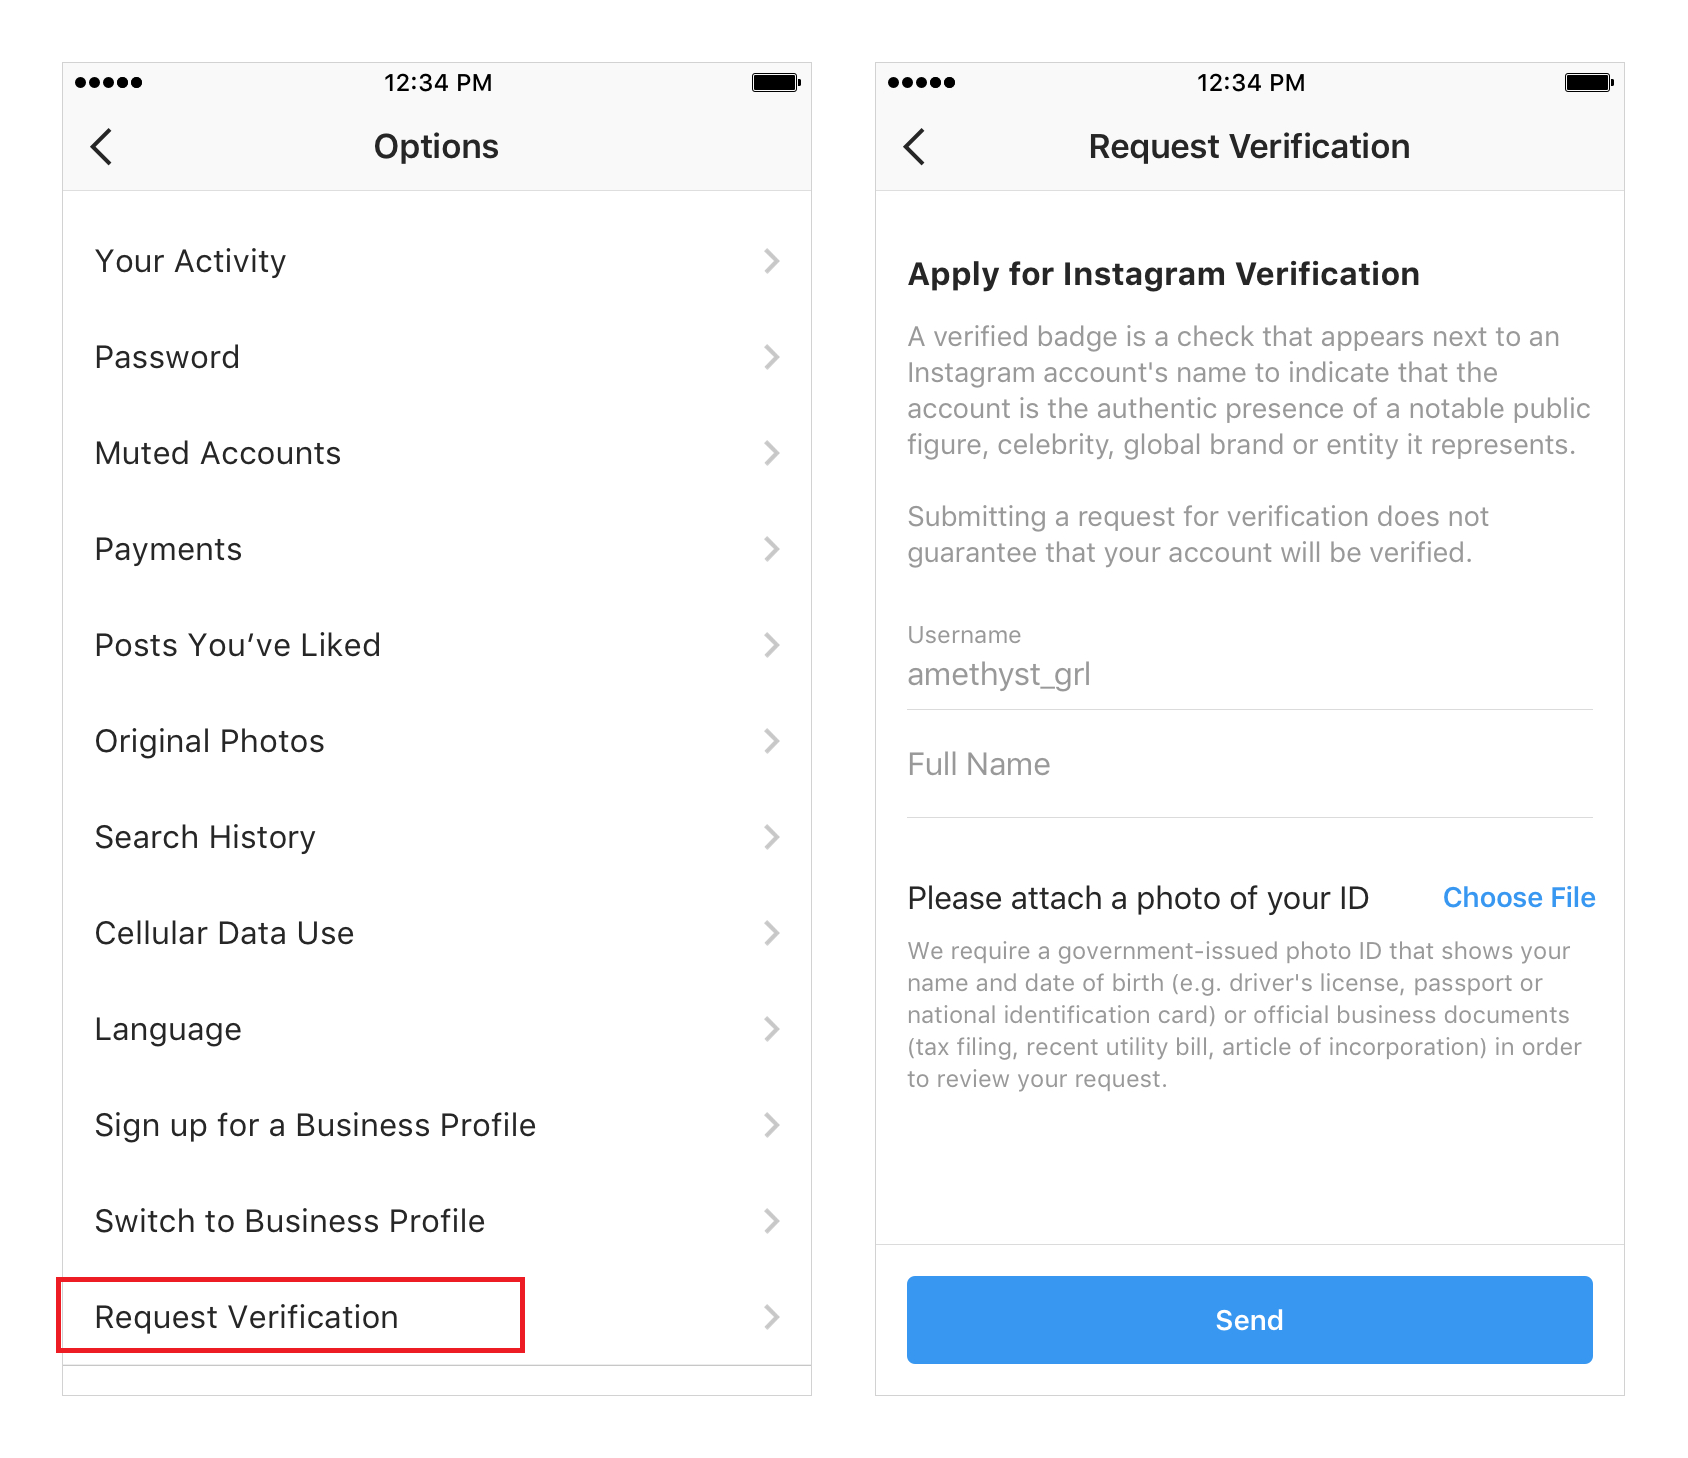Viewport: 1688px width, 1458px height.
Task: Tap the battery icon on Options screen
Action: [776, 82]
